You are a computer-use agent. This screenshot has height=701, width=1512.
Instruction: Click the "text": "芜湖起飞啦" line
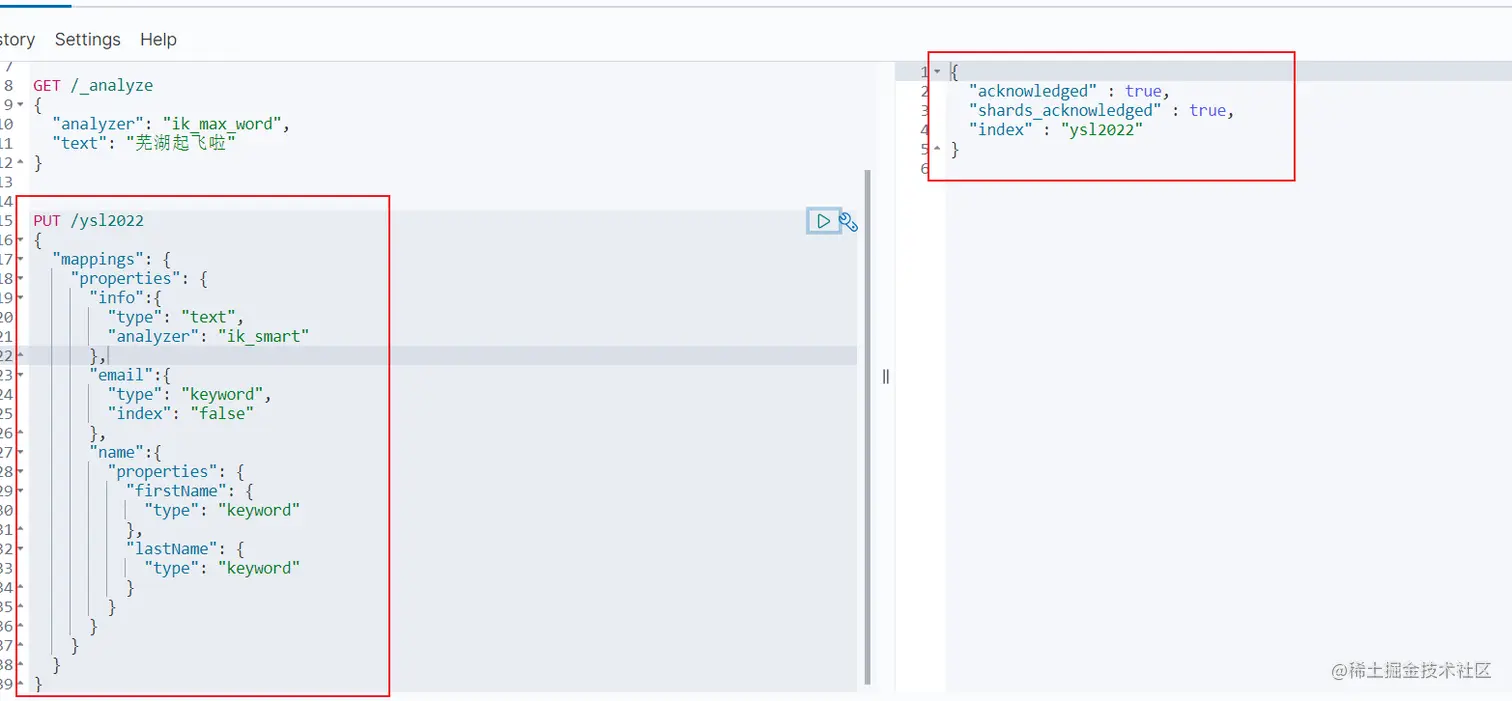point(144,143)
